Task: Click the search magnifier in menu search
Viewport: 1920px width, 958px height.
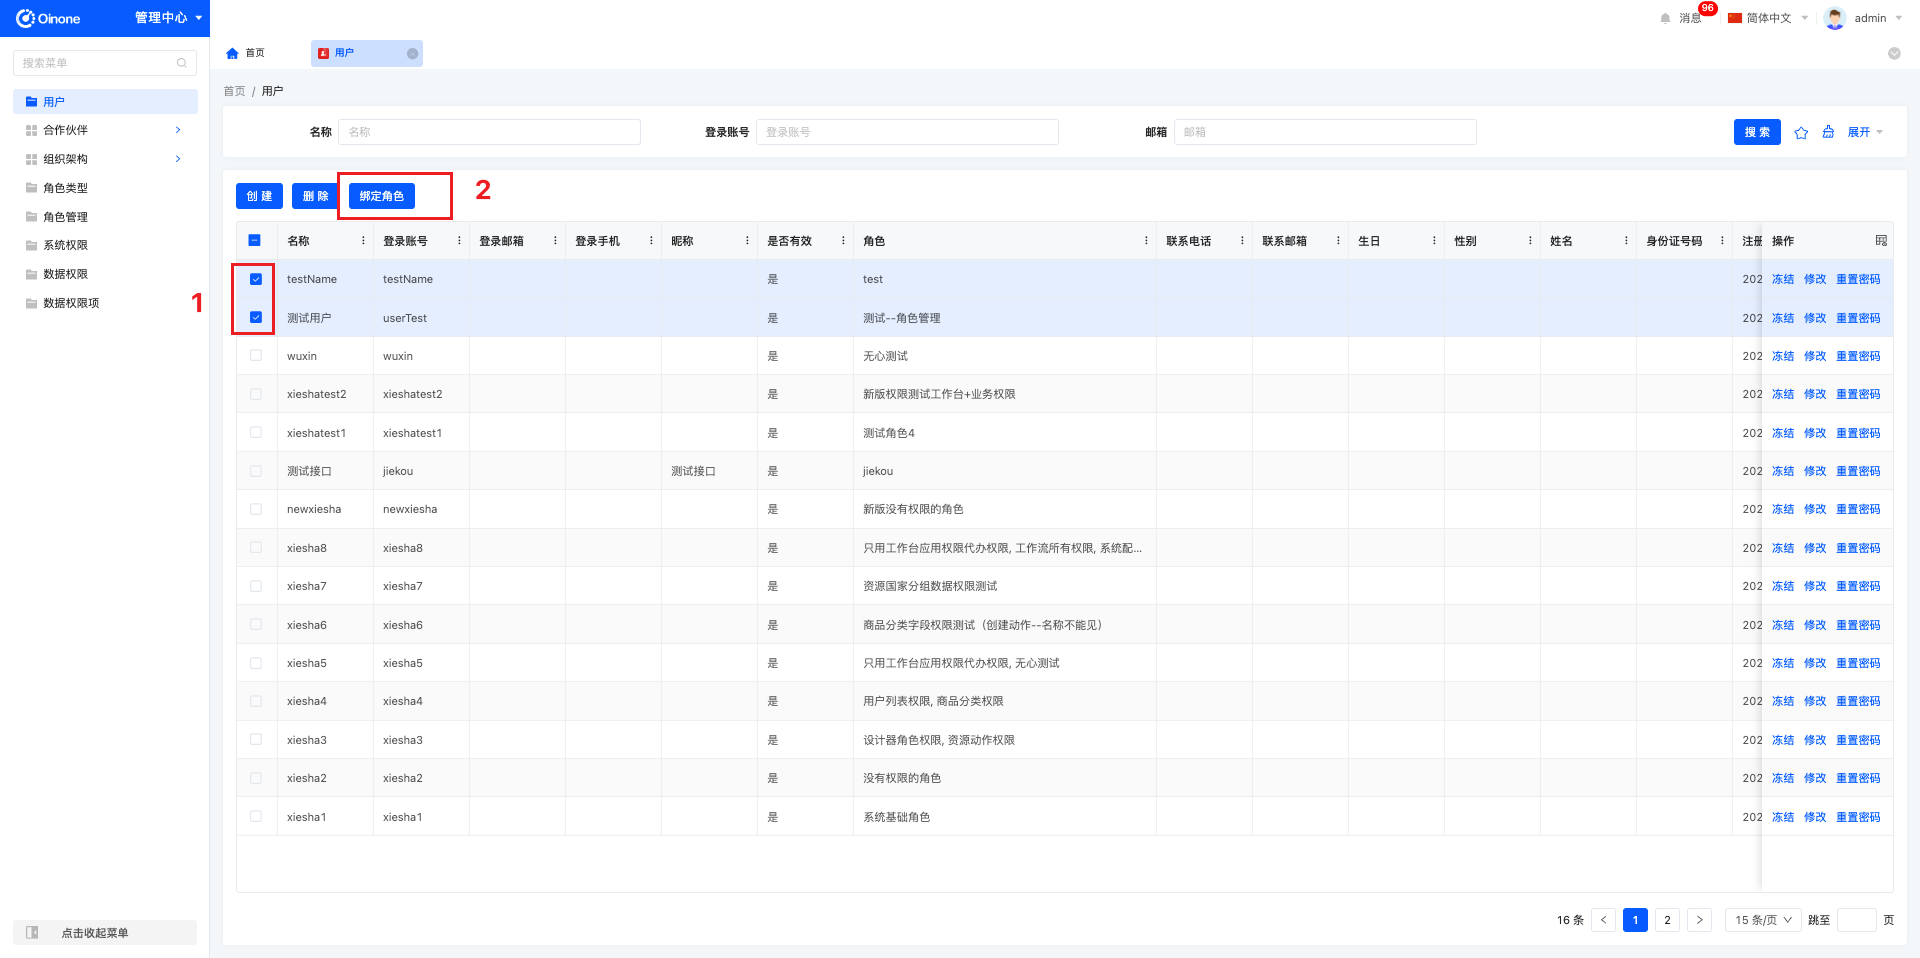Action: tap(182, 63)
